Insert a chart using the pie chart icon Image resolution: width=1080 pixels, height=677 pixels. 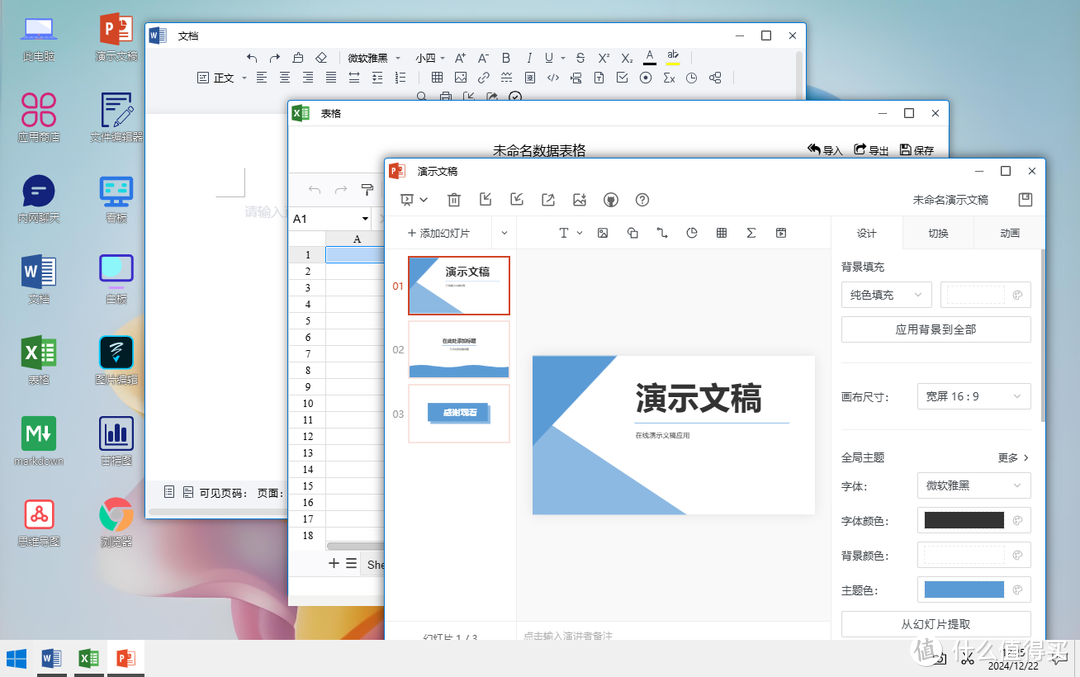pos(691,232)
